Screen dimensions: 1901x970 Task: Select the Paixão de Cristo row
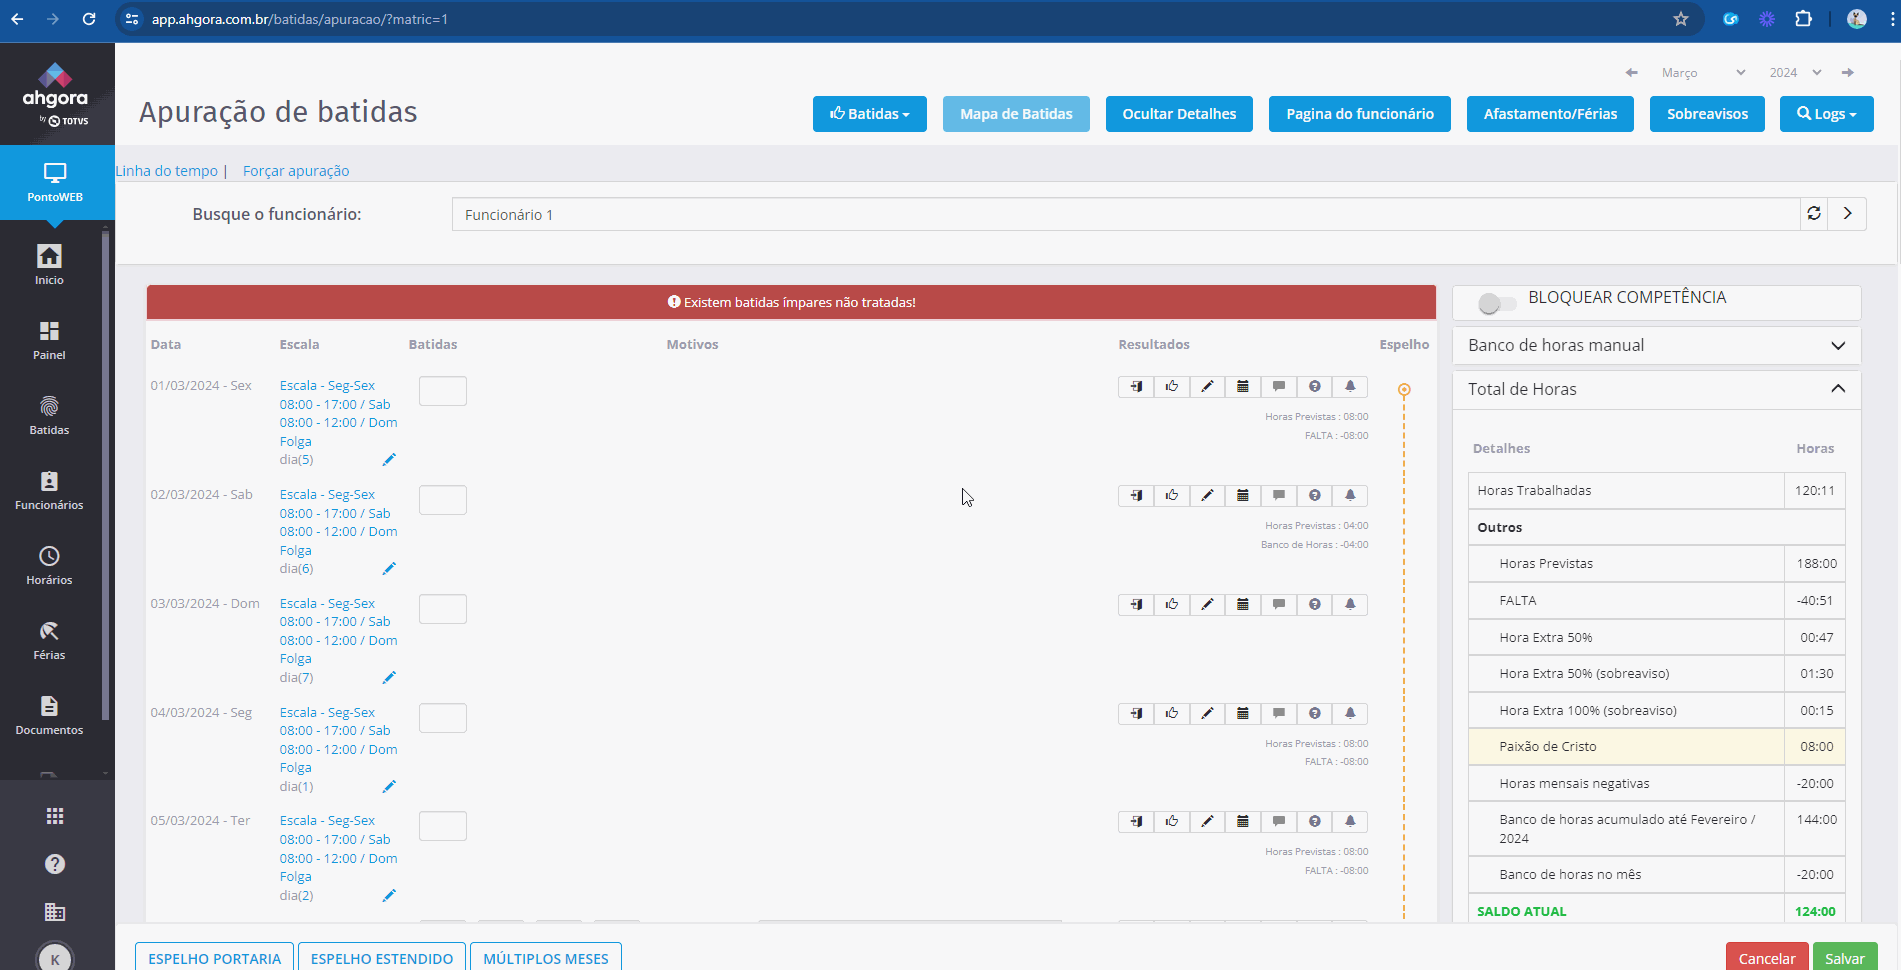tap(1656, 747)
